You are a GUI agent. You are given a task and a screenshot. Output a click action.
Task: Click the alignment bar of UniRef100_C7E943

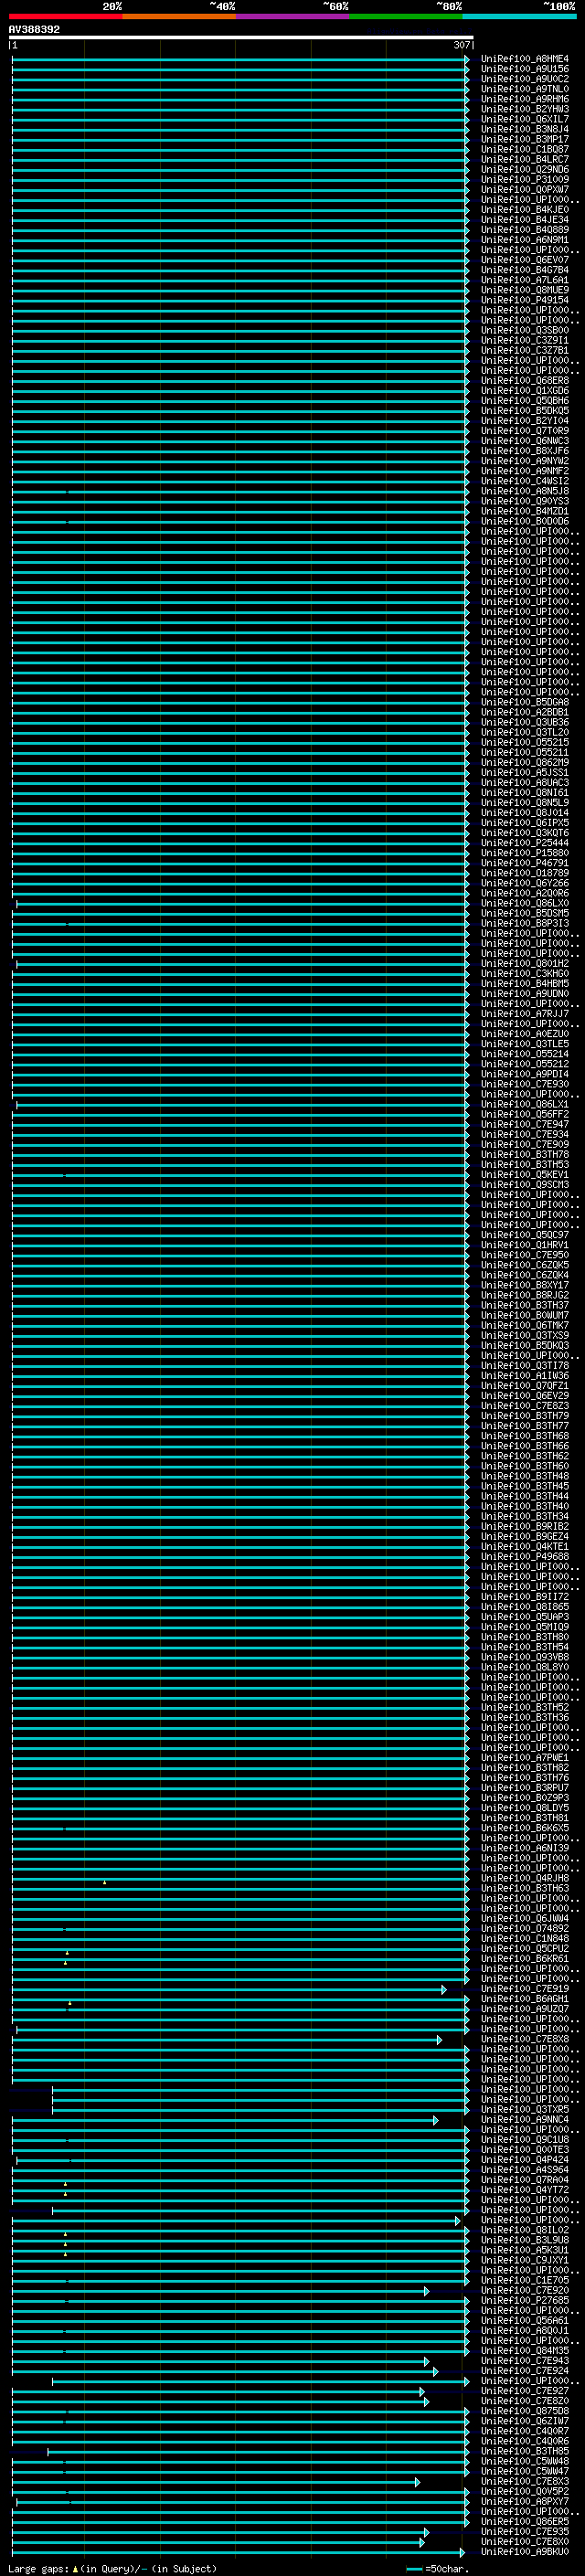tap(220, 2361)
